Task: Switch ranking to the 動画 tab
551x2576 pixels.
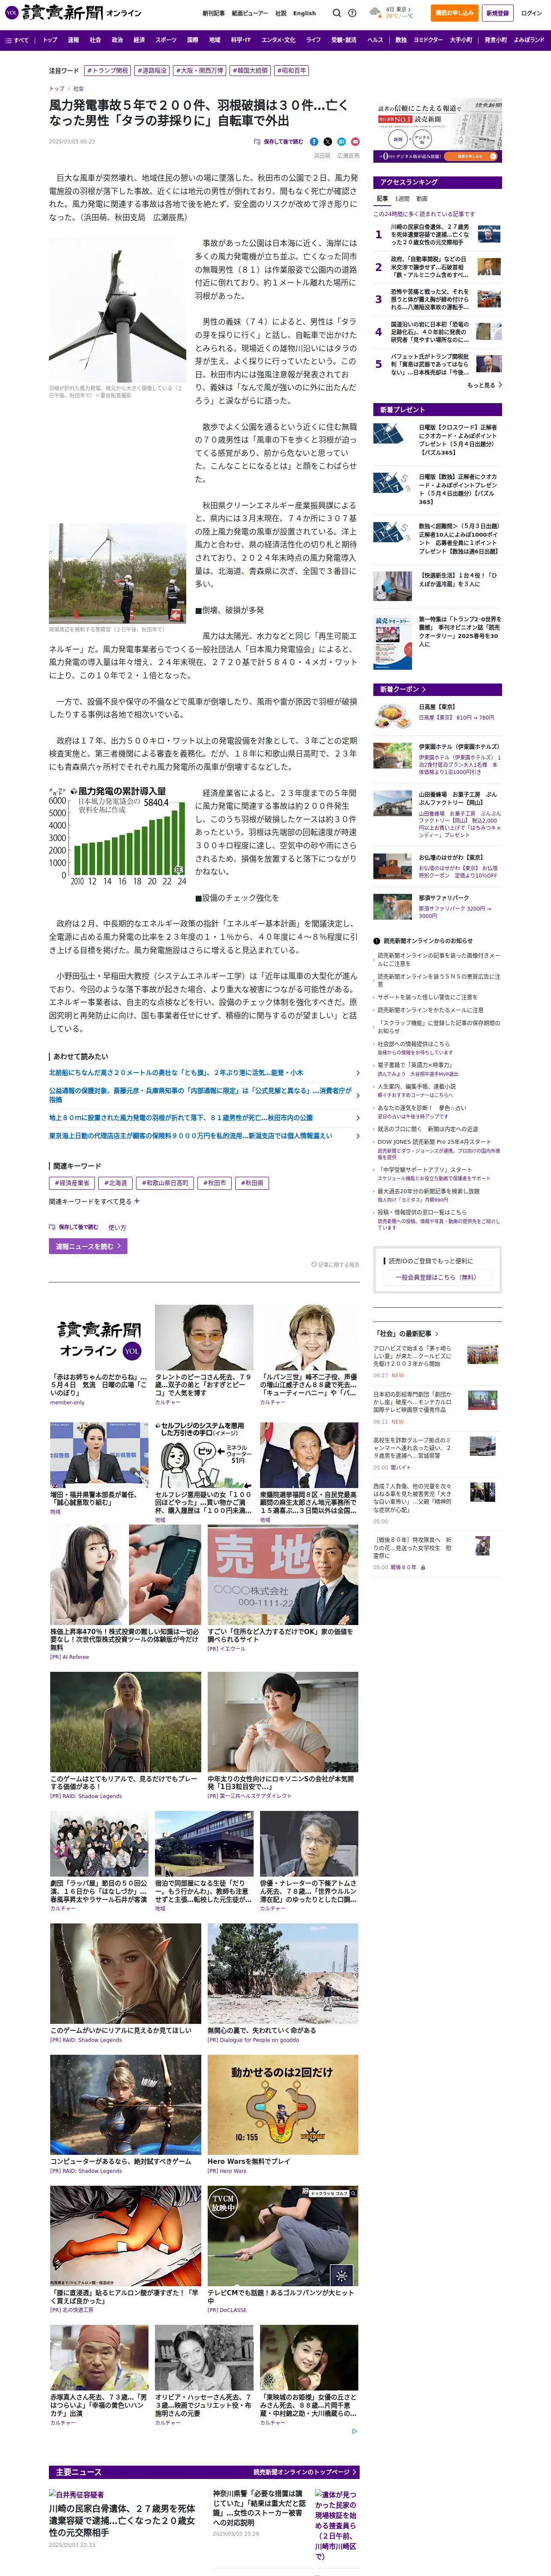Action: click(422, 199)
